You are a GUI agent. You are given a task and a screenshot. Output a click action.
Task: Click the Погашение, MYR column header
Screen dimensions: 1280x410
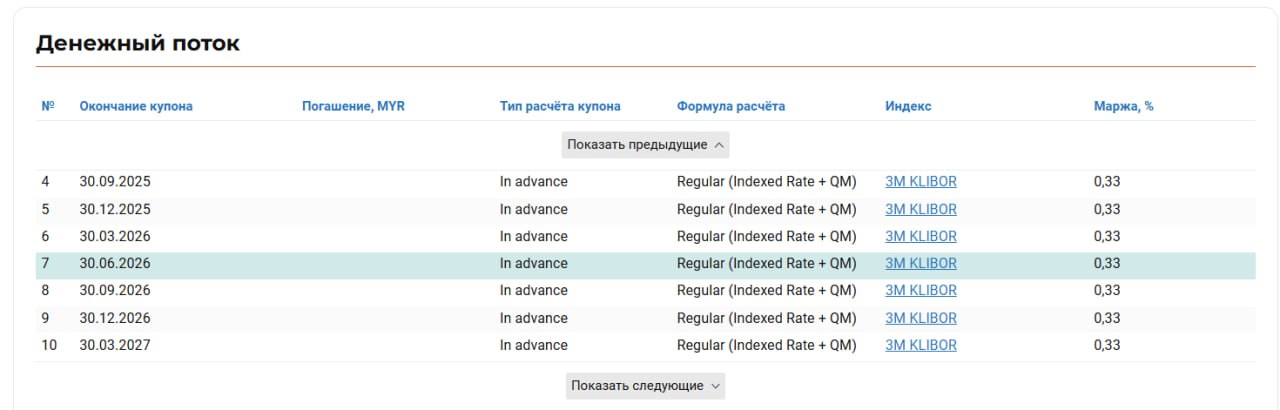pyautogui.click(x=353, y=107)
